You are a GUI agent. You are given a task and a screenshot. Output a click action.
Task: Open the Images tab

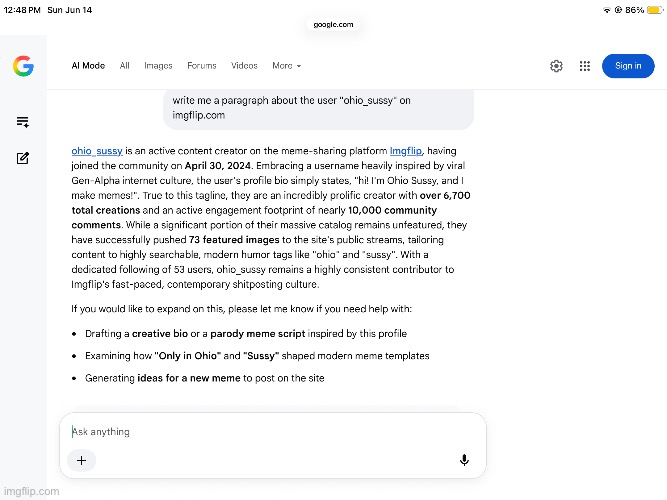pos(158,66)
